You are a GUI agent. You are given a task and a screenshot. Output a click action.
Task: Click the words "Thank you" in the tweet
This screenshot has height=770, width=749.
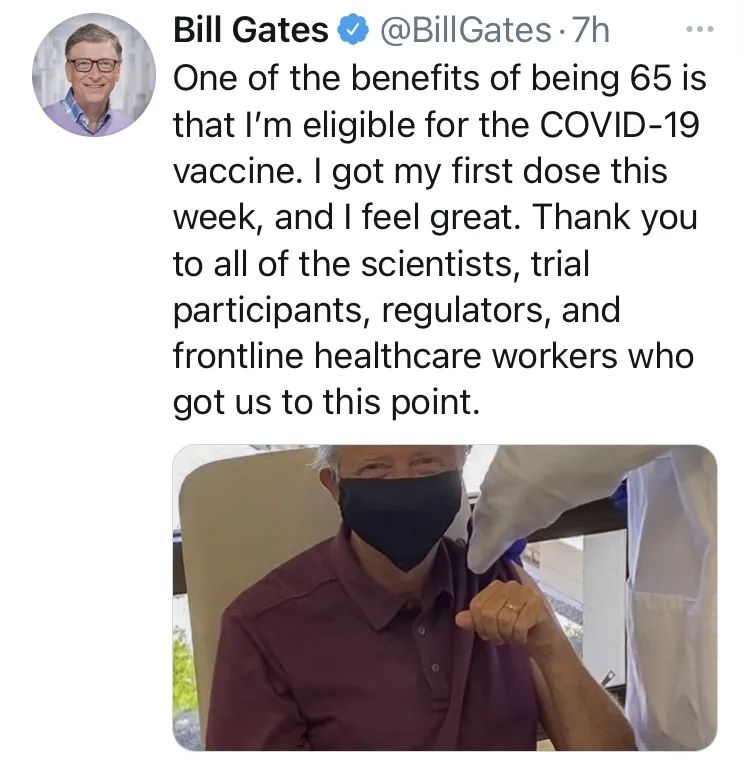(x=614, y=217)
